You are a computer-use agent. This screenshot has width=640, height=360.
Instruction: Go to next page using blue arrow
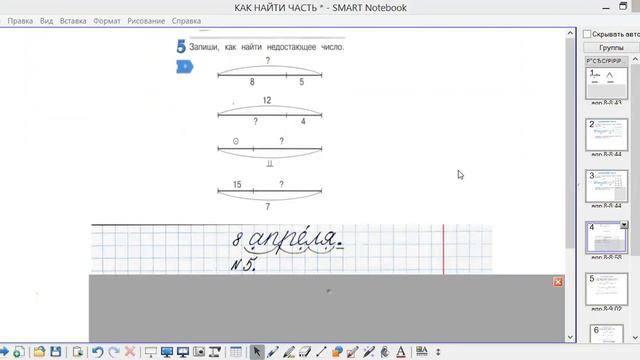[x=4, y=351]
